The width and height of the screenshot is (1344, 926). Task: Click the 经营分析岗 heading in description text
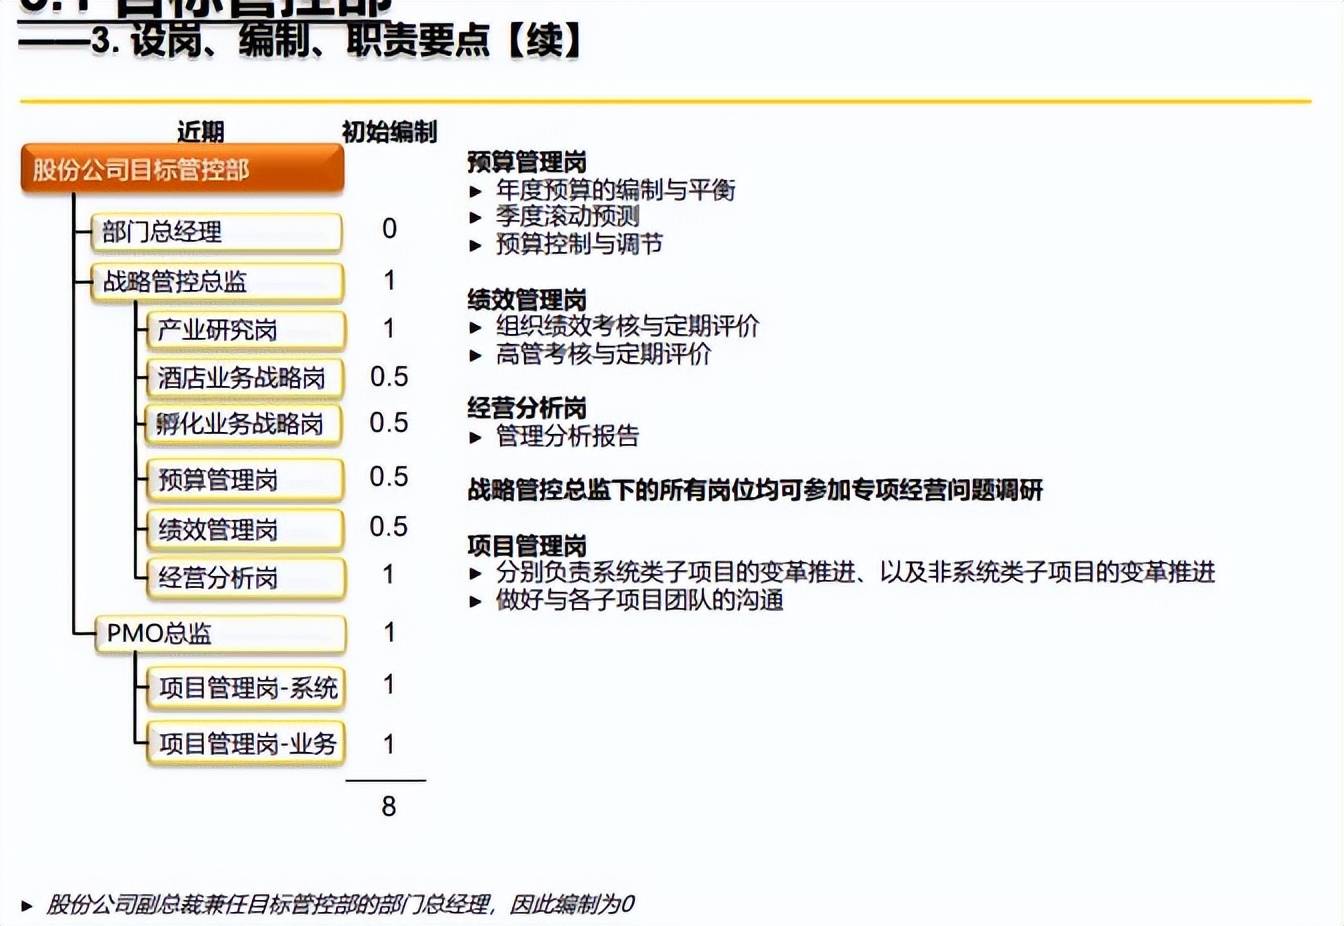pyautogui.click(x=527, y=408)
